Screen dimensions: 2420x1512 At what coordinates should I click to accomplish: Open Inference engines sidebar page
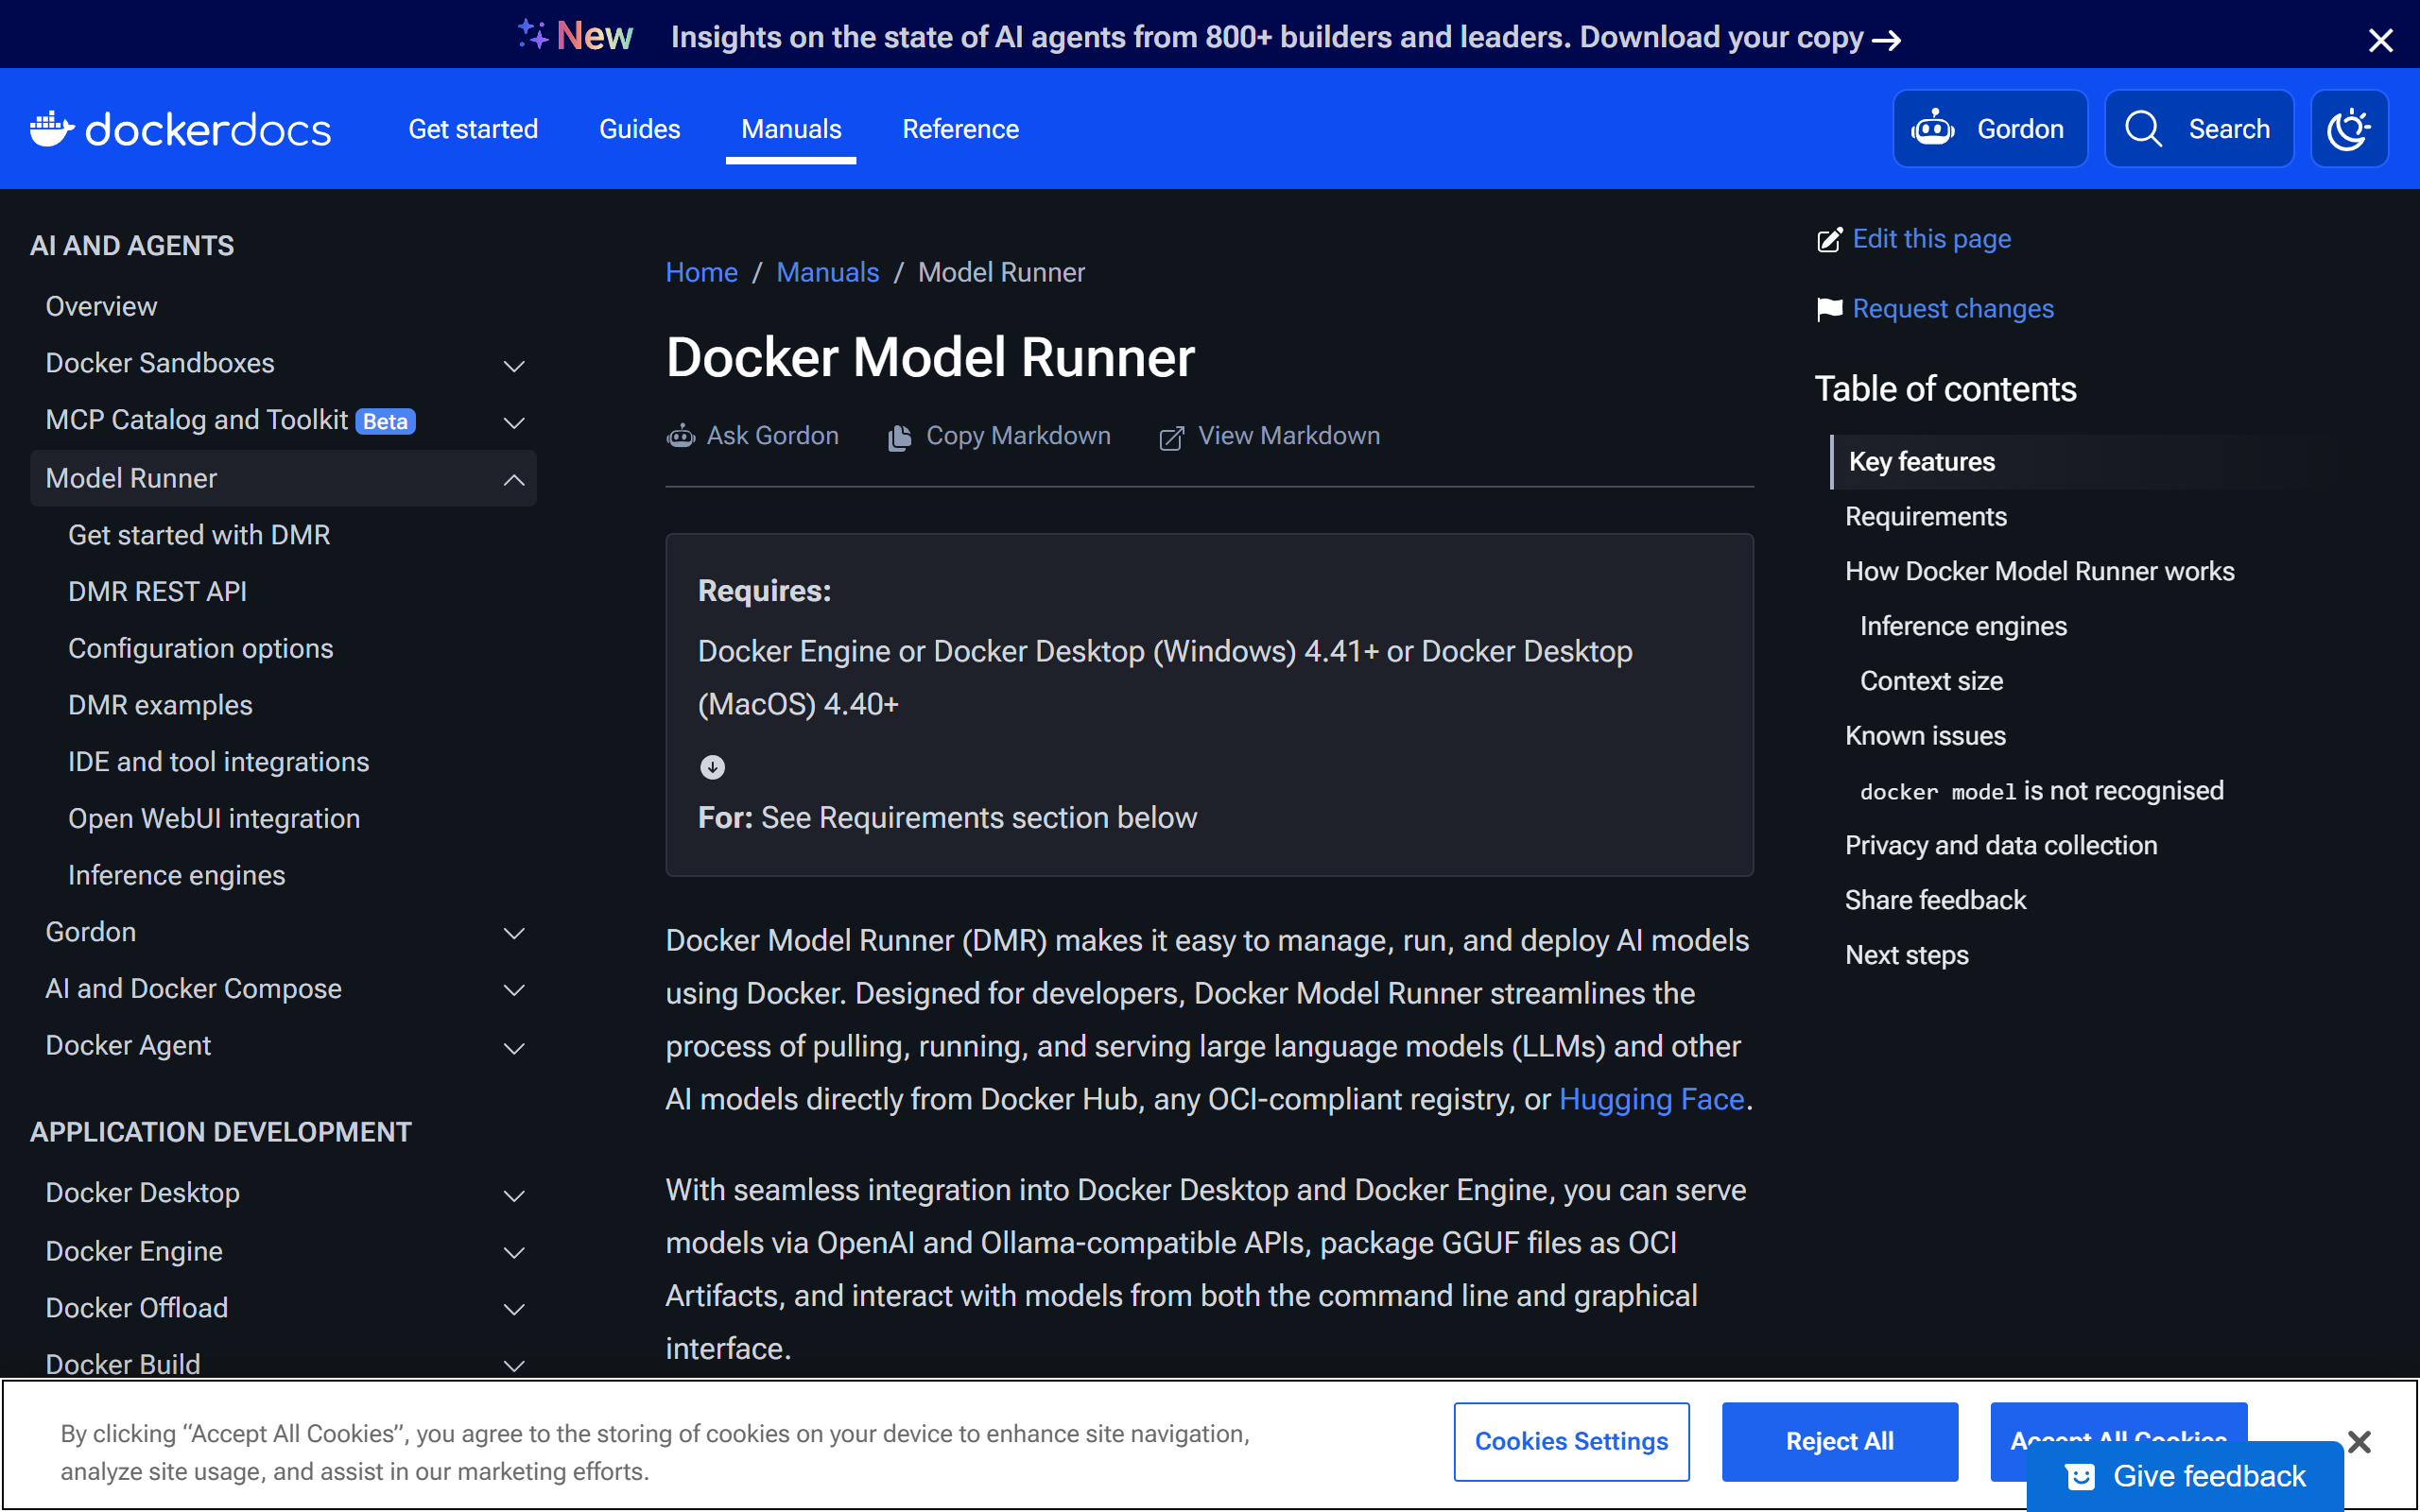click(x=176, y=875)
